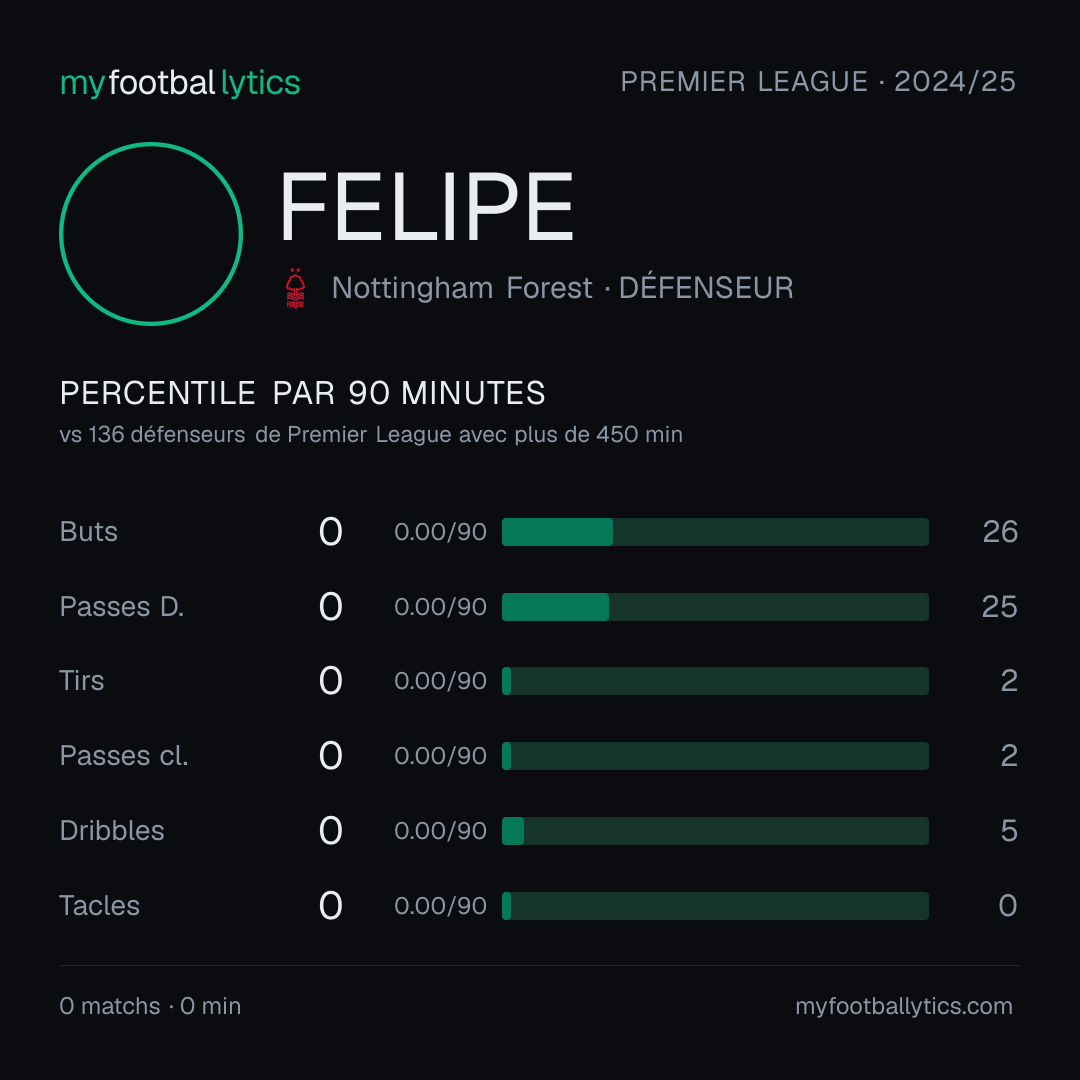The height and width of the screenshot is (1080, 1080).
Task: Click the Tacles percentile bar
Action: tap(715, 906)
